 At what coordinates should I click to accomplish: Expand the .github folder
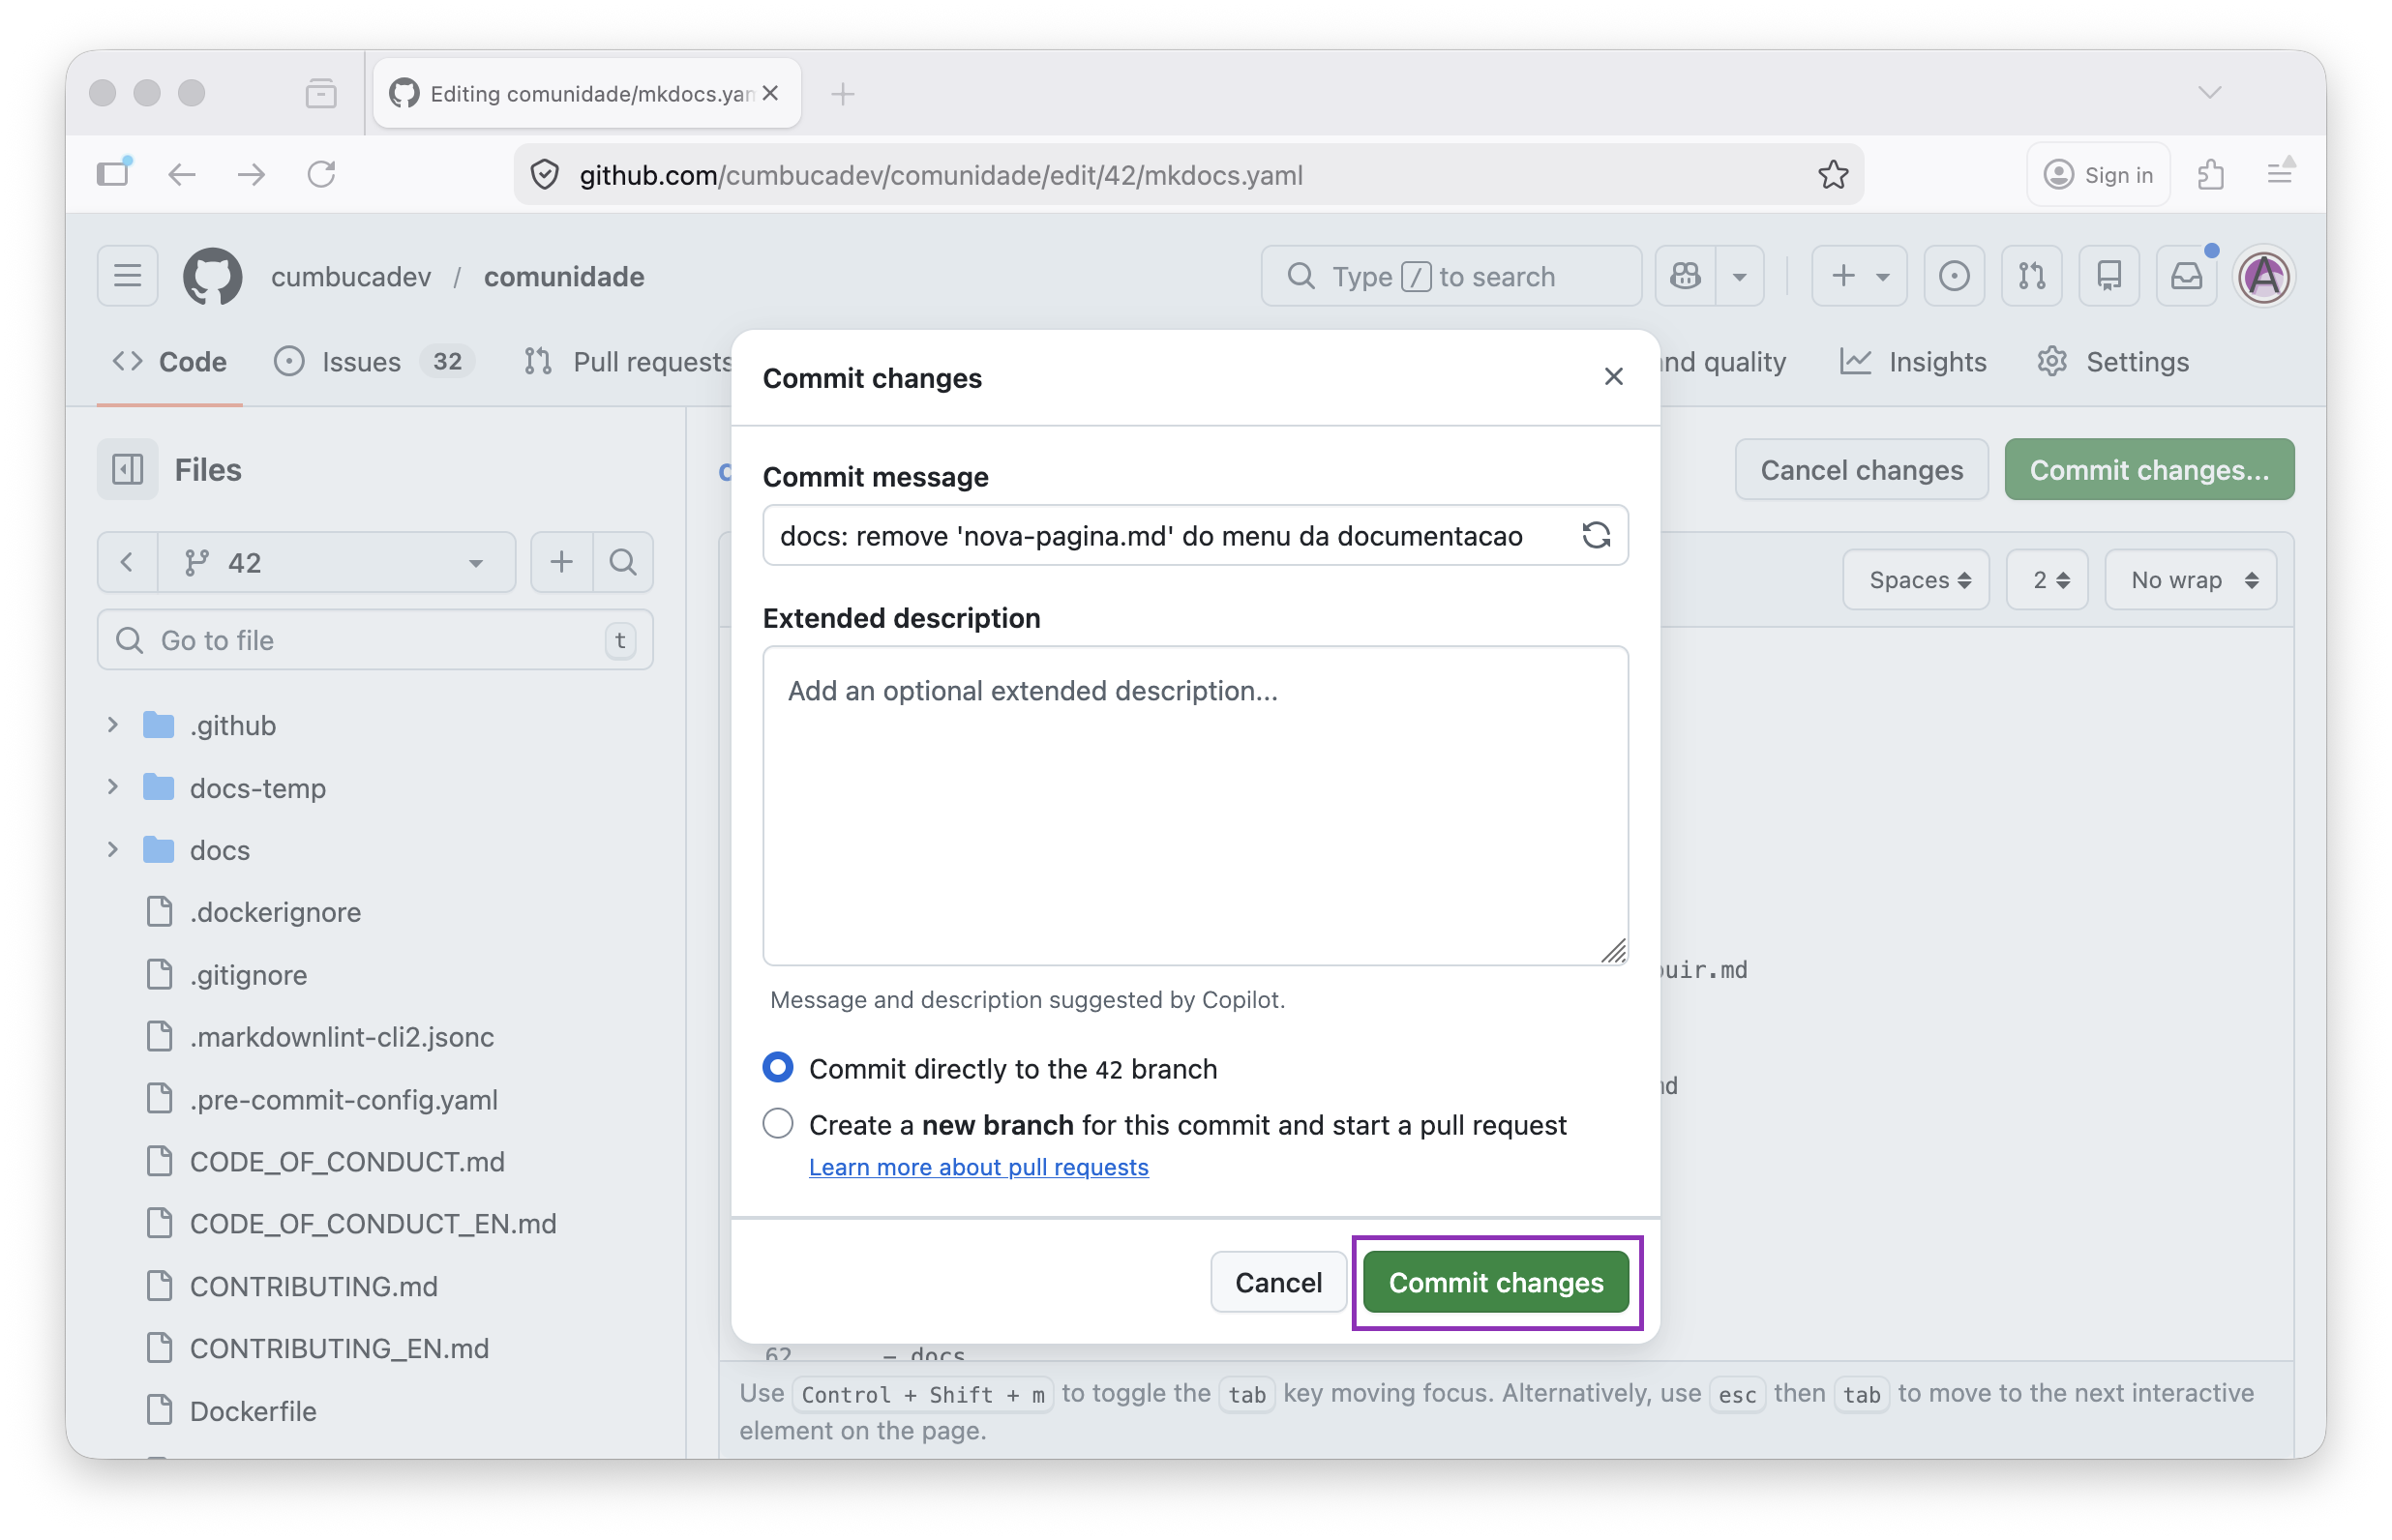coord(113,724)
